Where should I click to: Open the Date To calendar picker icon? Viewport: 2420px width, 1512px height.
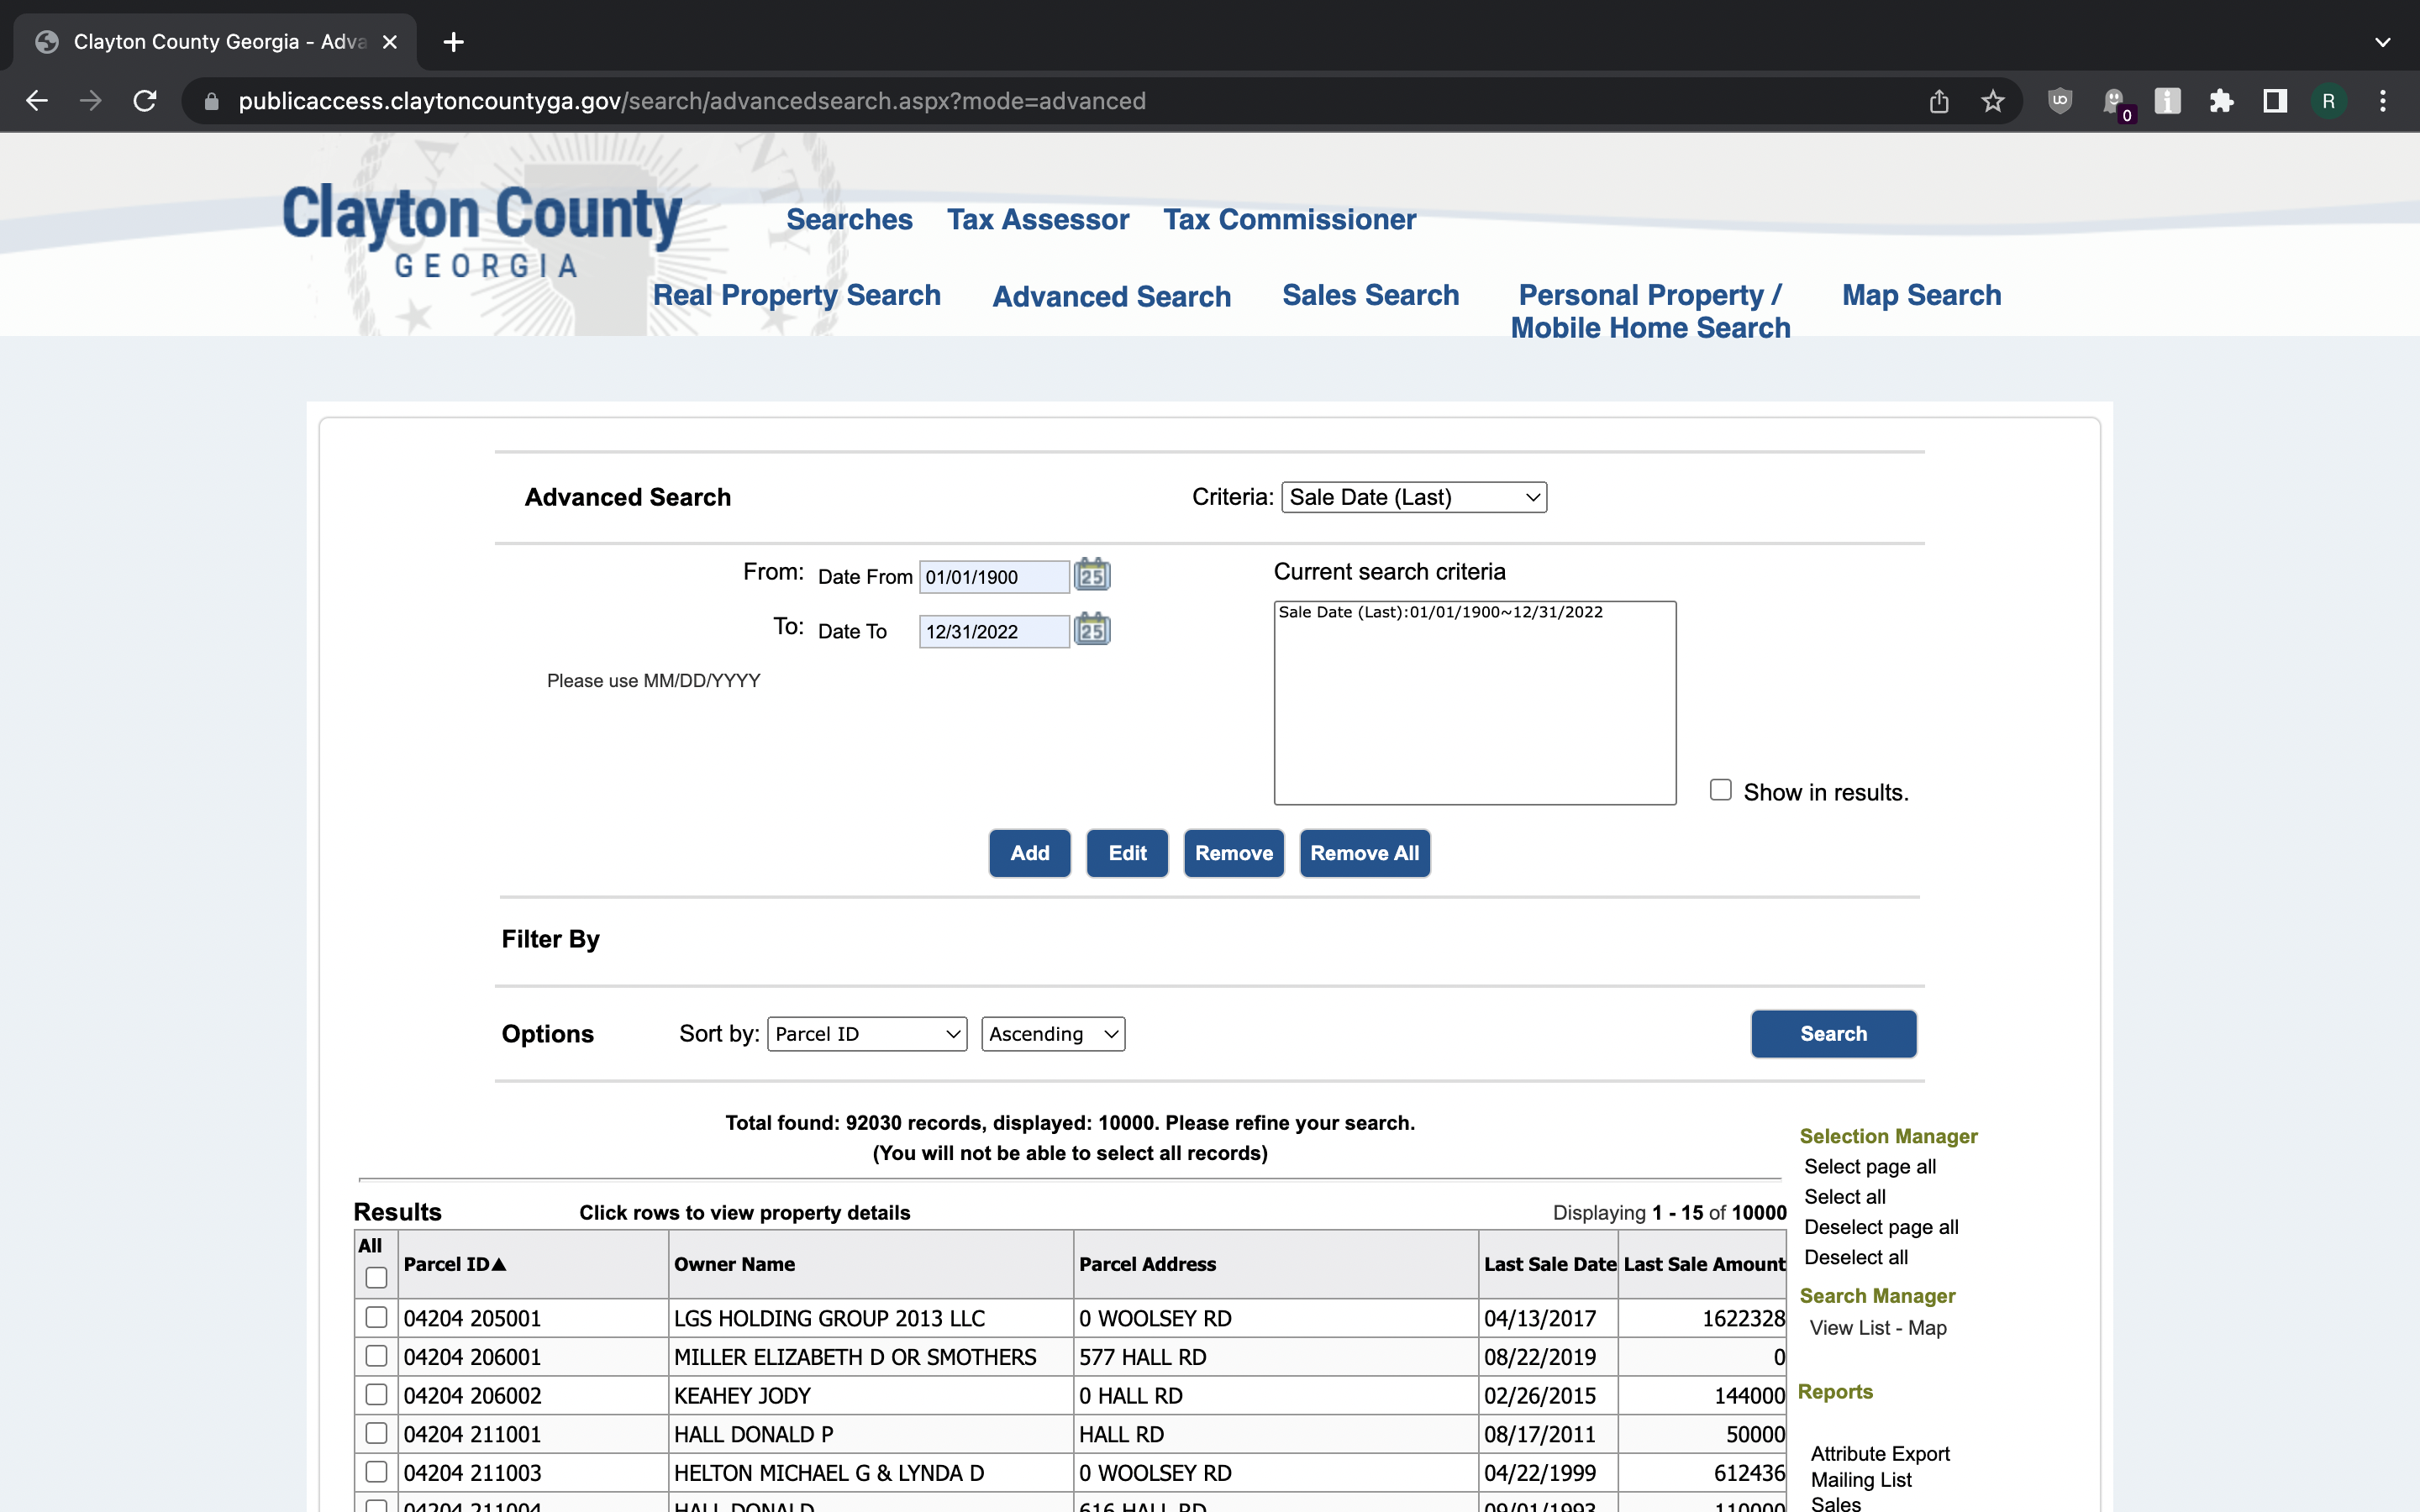click(x=1092, y=630)
